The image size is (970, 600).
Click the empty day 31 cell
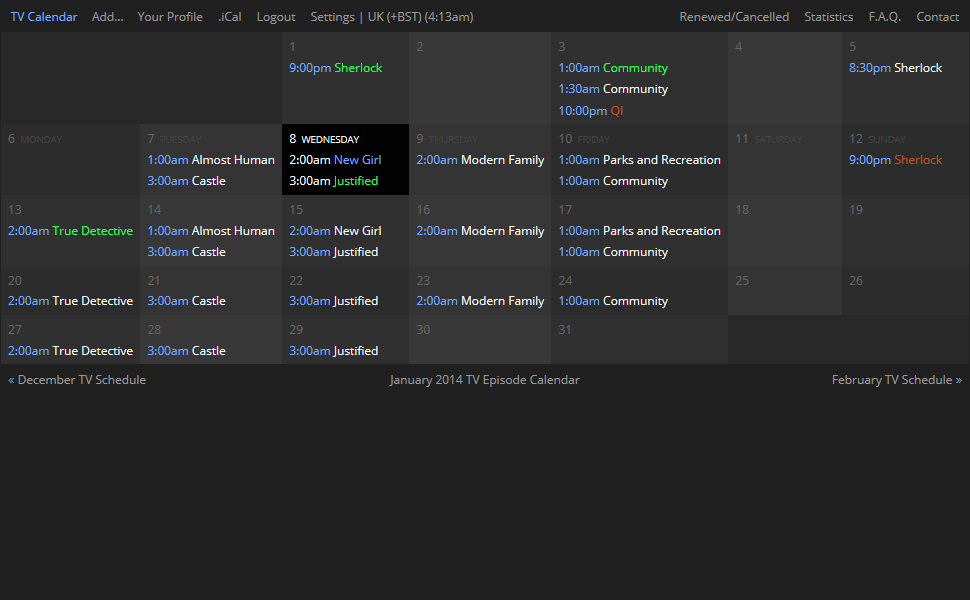click(x=638, y=340)
